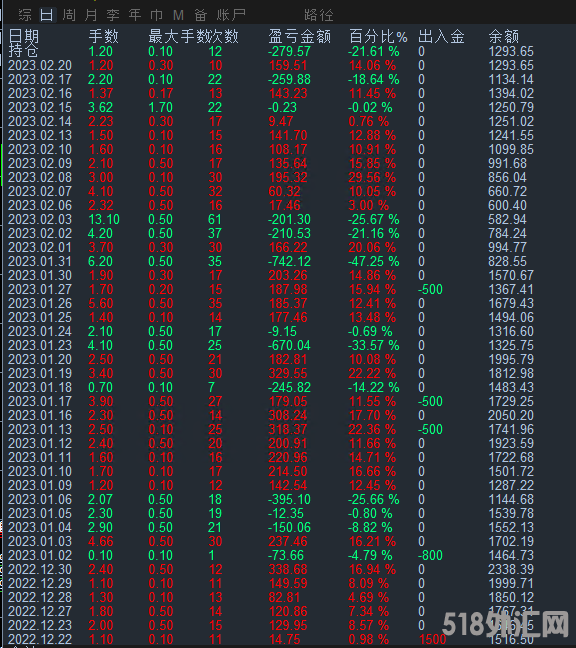Click withdrawal -800 on 2023.01.02
Image resolution: width=576 pixels, height=648 pixels.
click(x=430, y=555)
